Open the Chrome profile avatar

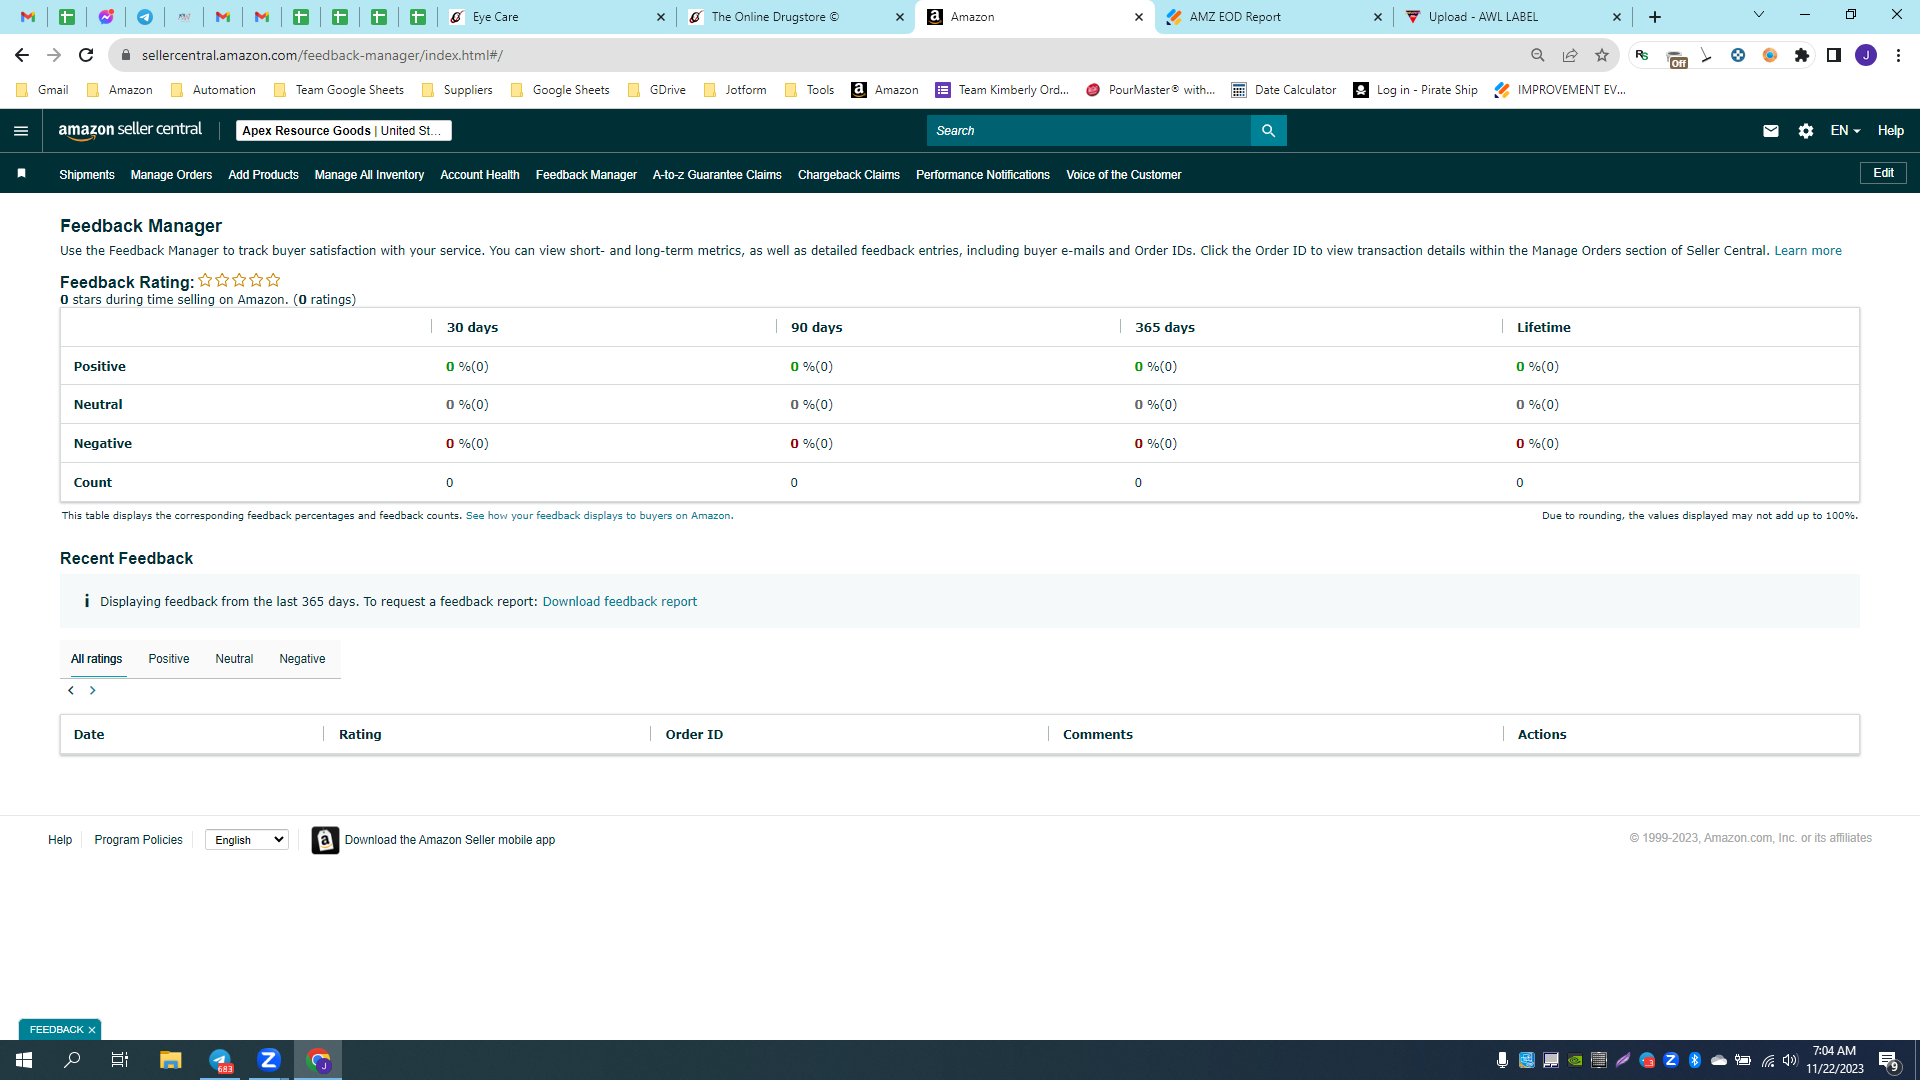click(x=1866, y=55)
